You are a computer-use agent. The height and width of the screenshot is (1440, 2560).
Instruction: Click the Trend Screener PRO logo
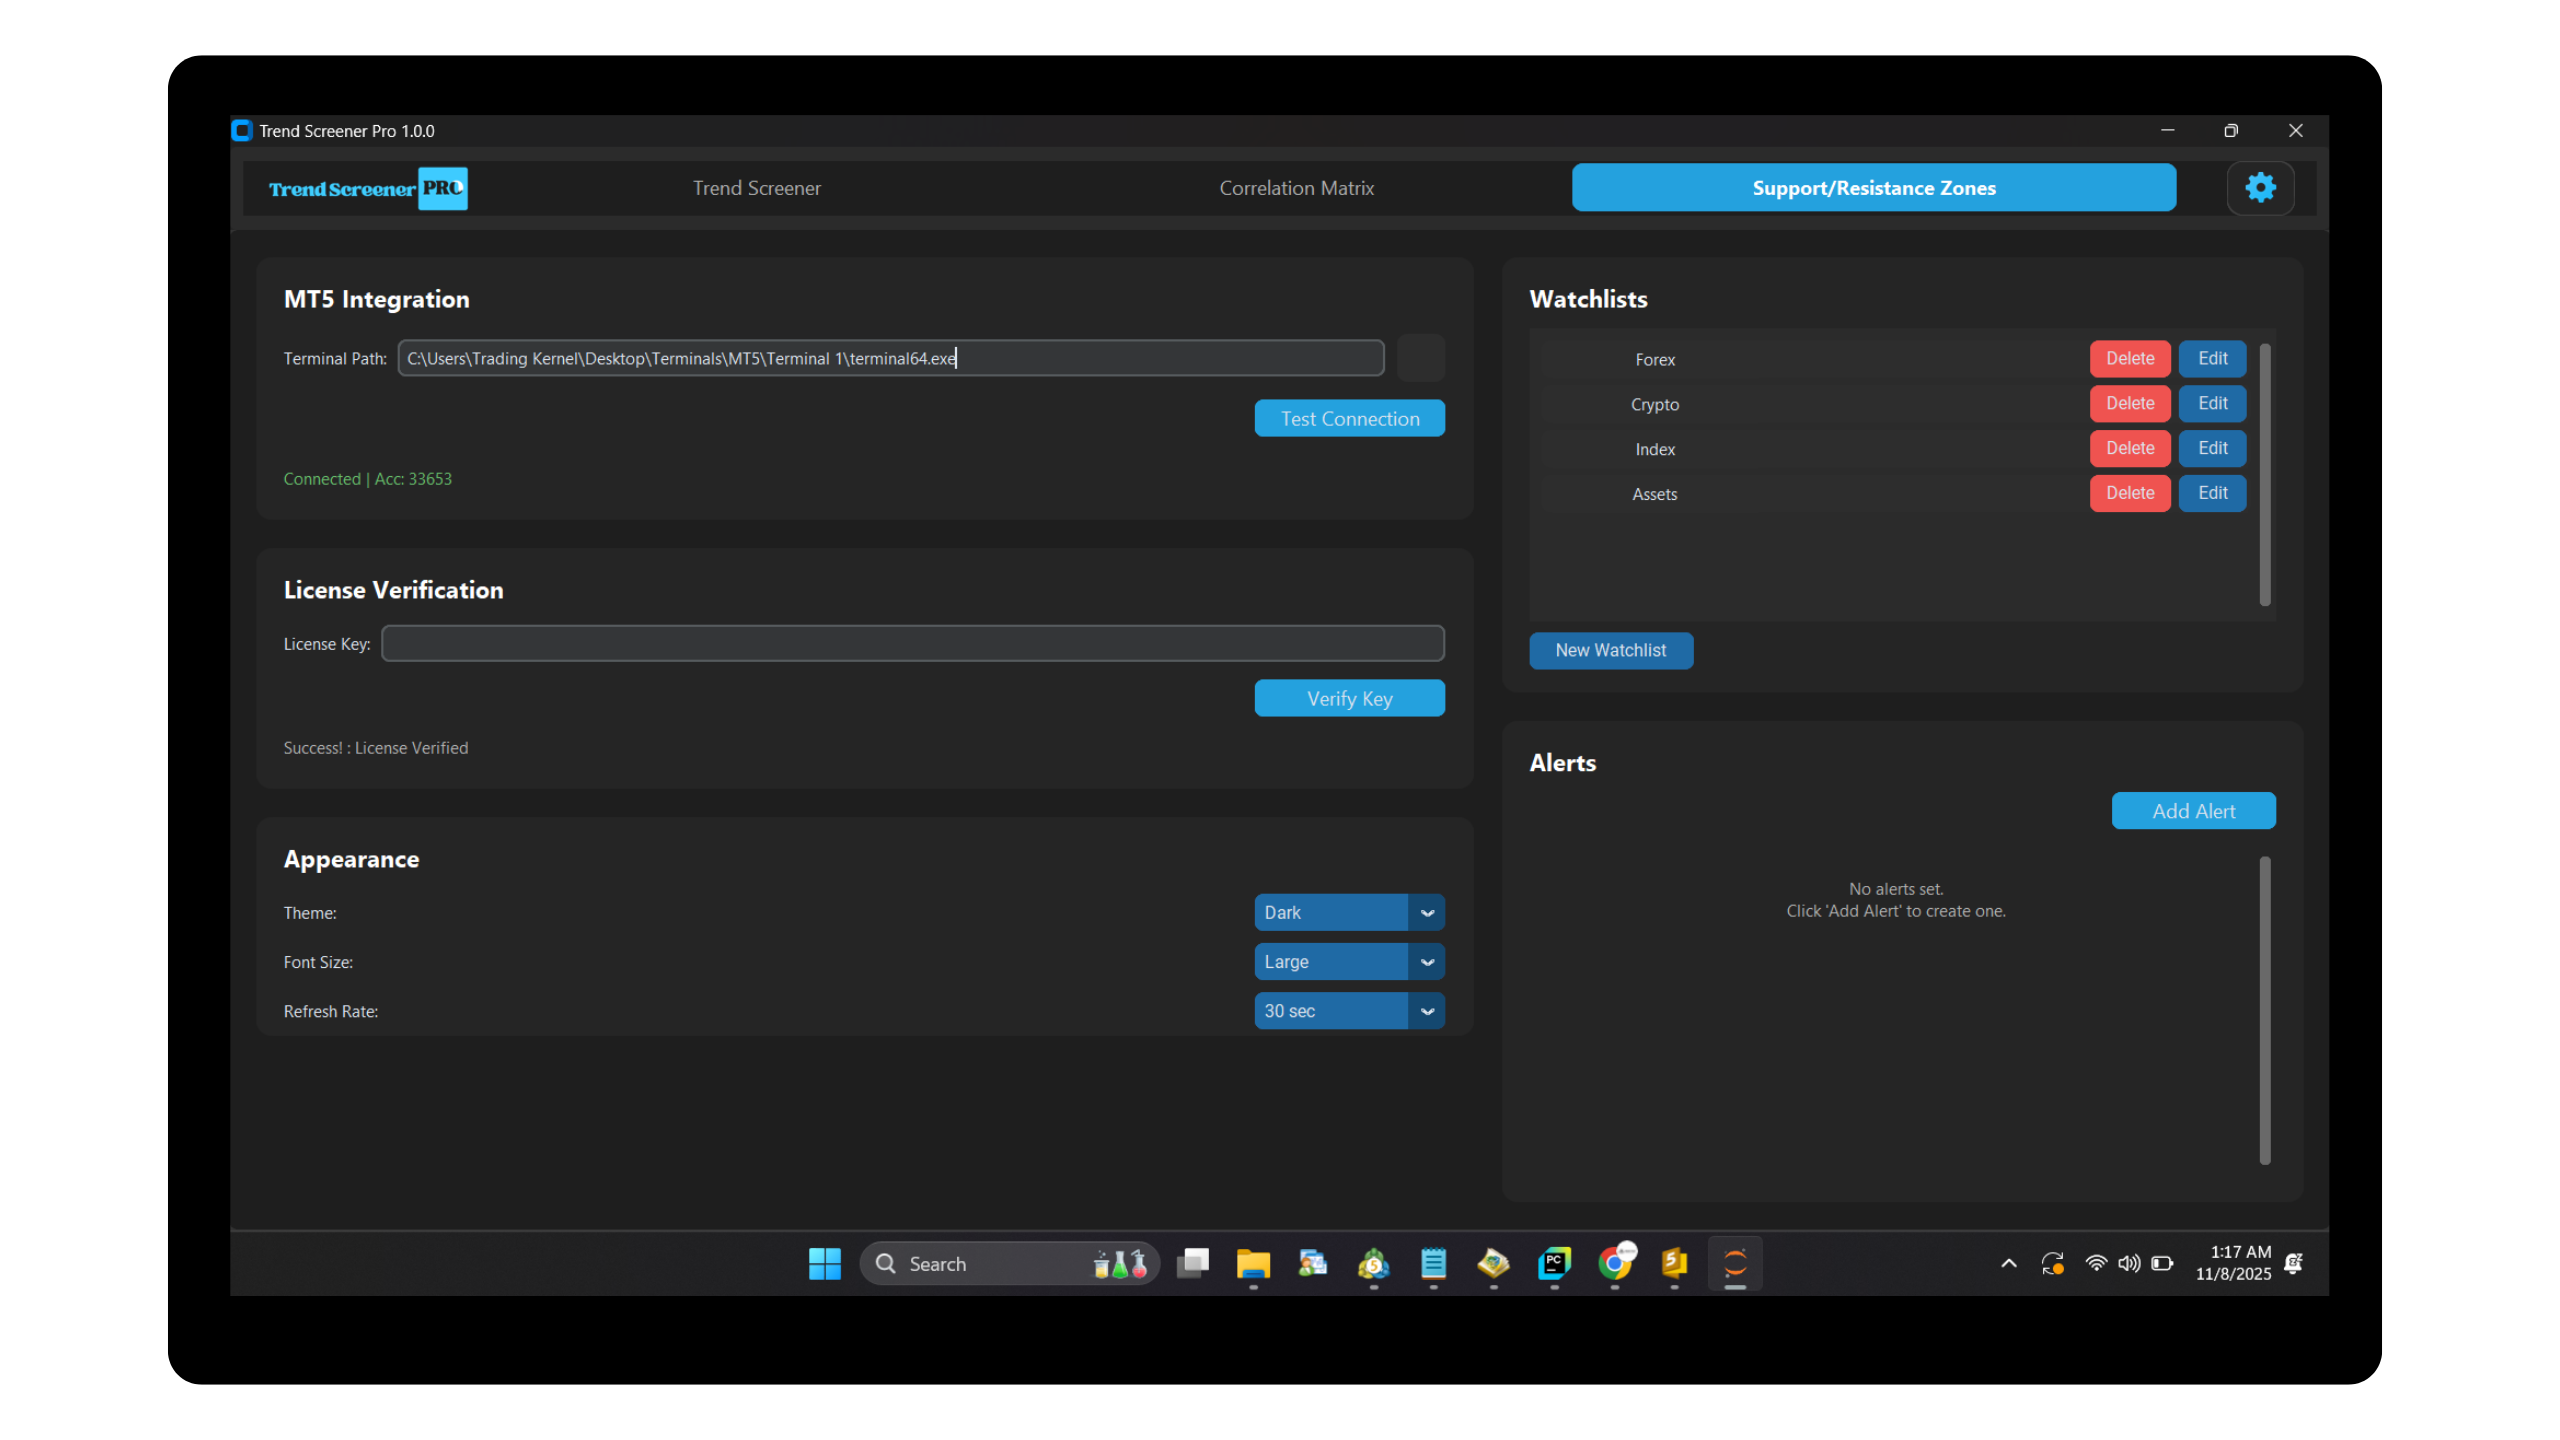click(x=367, y=188)
